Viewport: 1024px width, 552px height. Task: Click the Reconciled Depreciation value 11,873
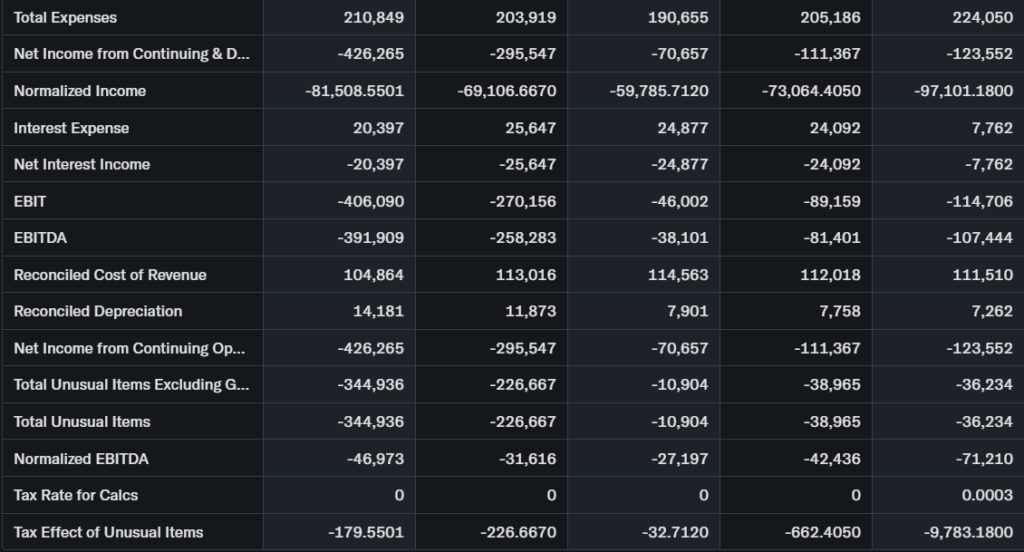point(530,311)
